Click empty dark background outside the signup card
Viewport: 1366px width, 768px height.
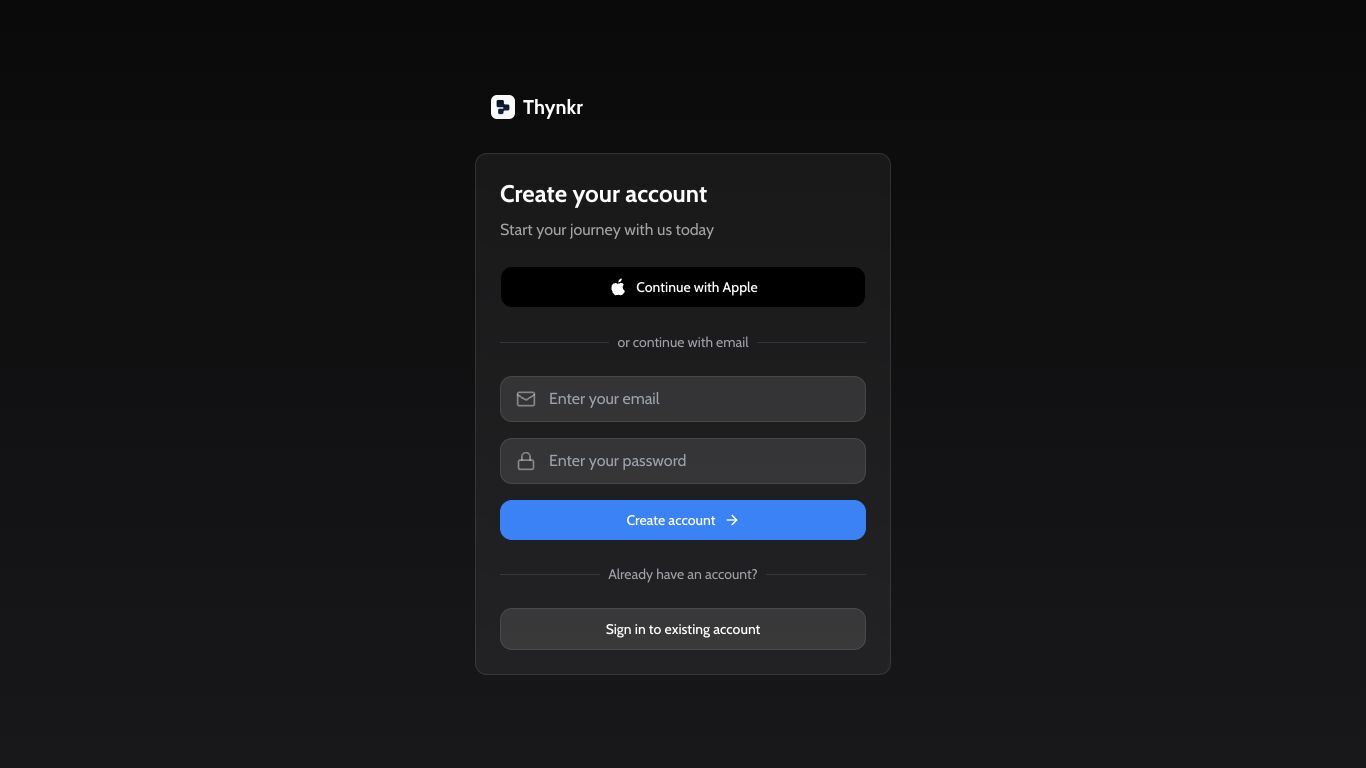200,400
